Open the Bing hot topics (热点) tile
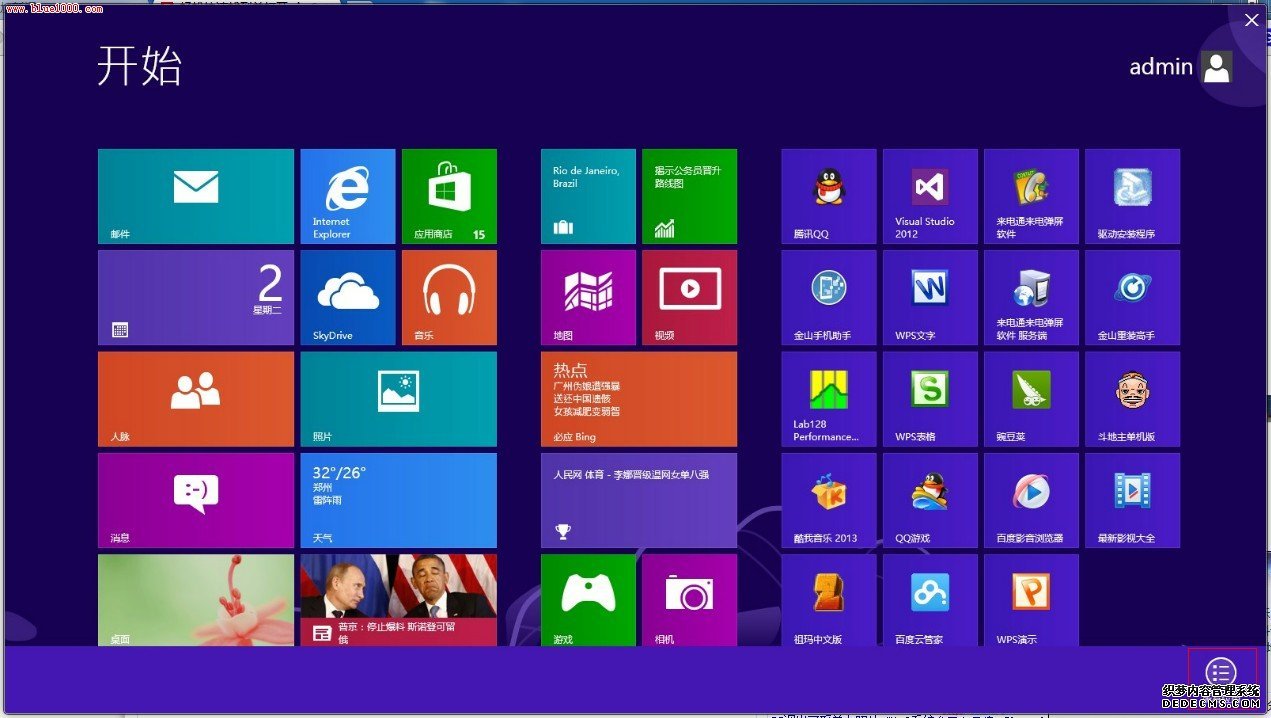The height and width of the screenshot is (718, 1271). 639,399
